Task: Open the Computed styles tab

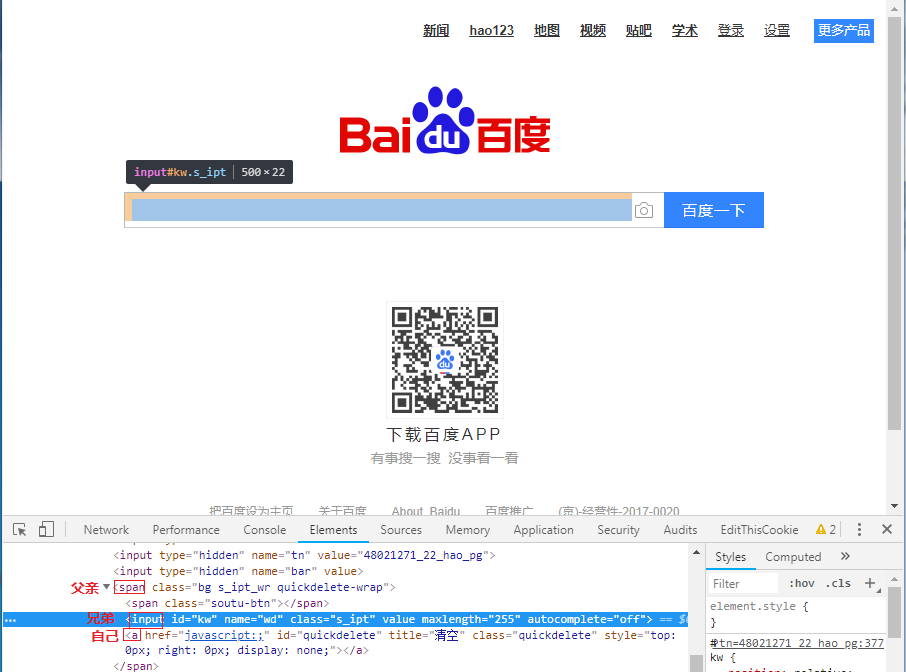Action: (x=792, y=556)
